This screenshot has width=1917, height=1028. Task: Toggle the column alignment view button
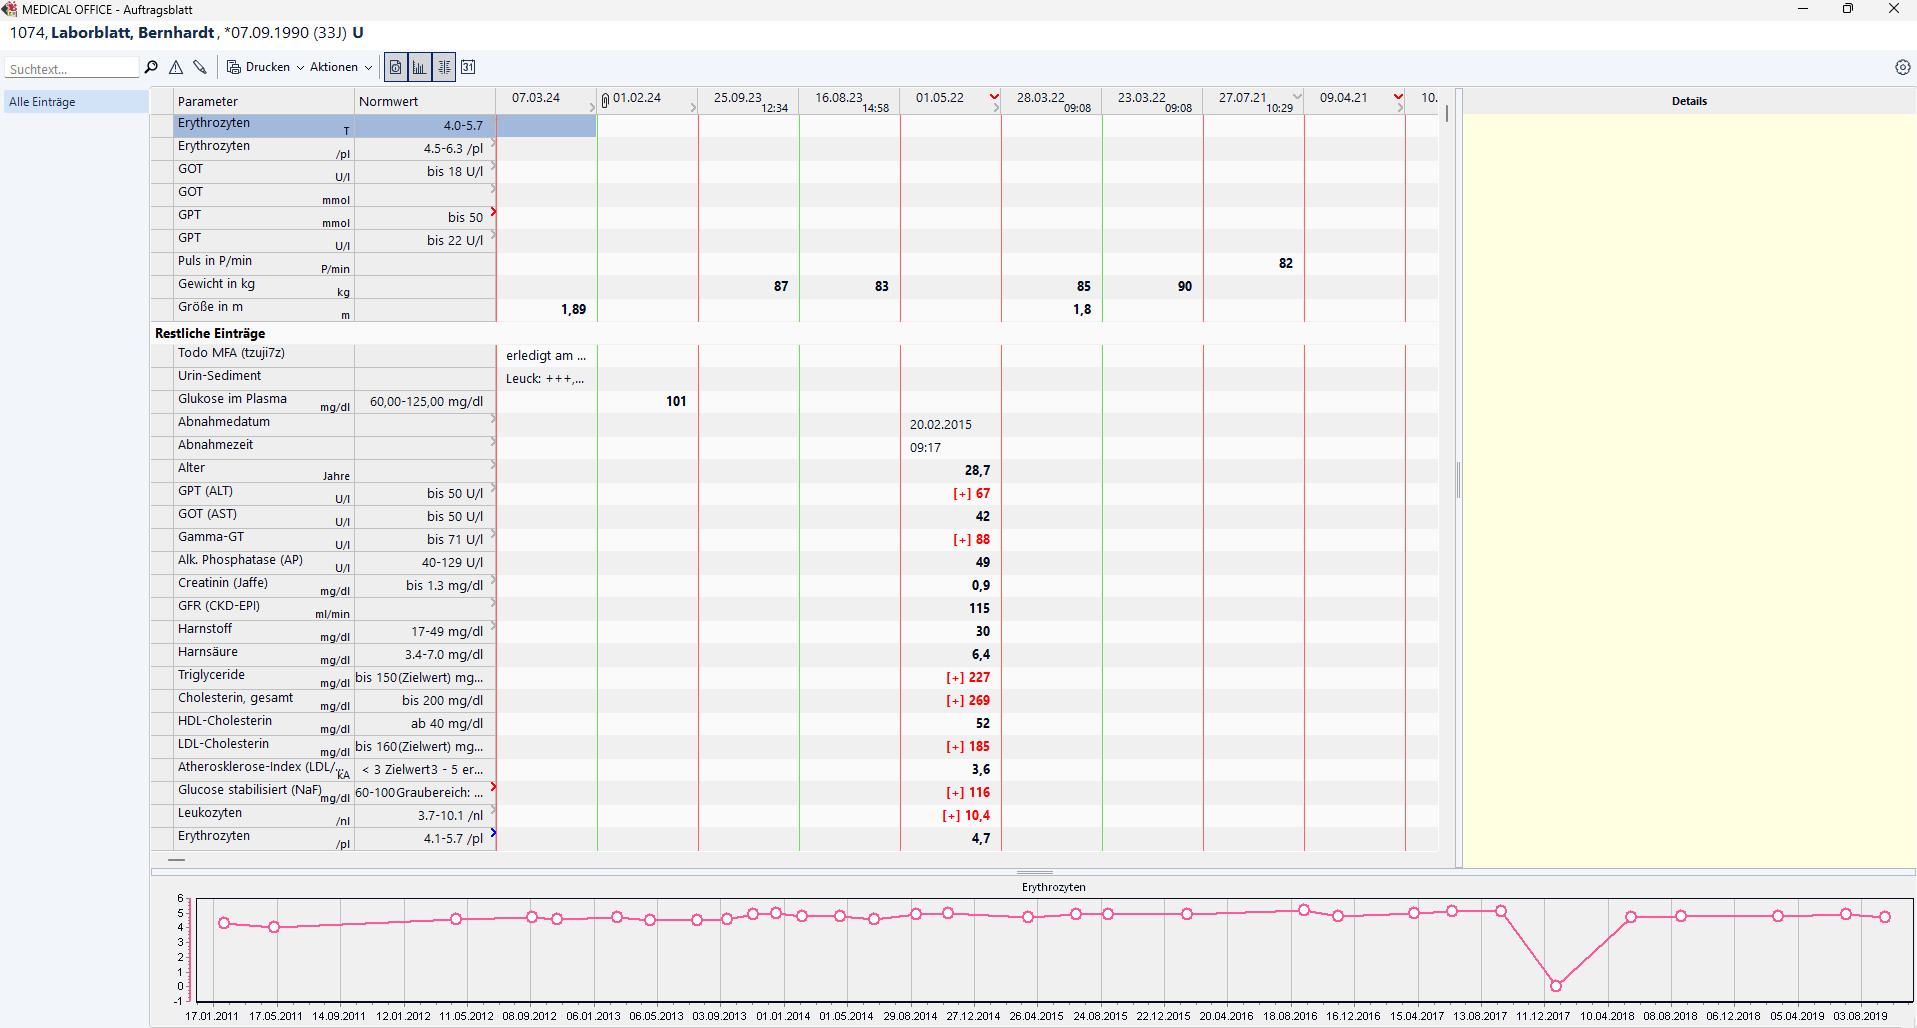tap(444, 67)
